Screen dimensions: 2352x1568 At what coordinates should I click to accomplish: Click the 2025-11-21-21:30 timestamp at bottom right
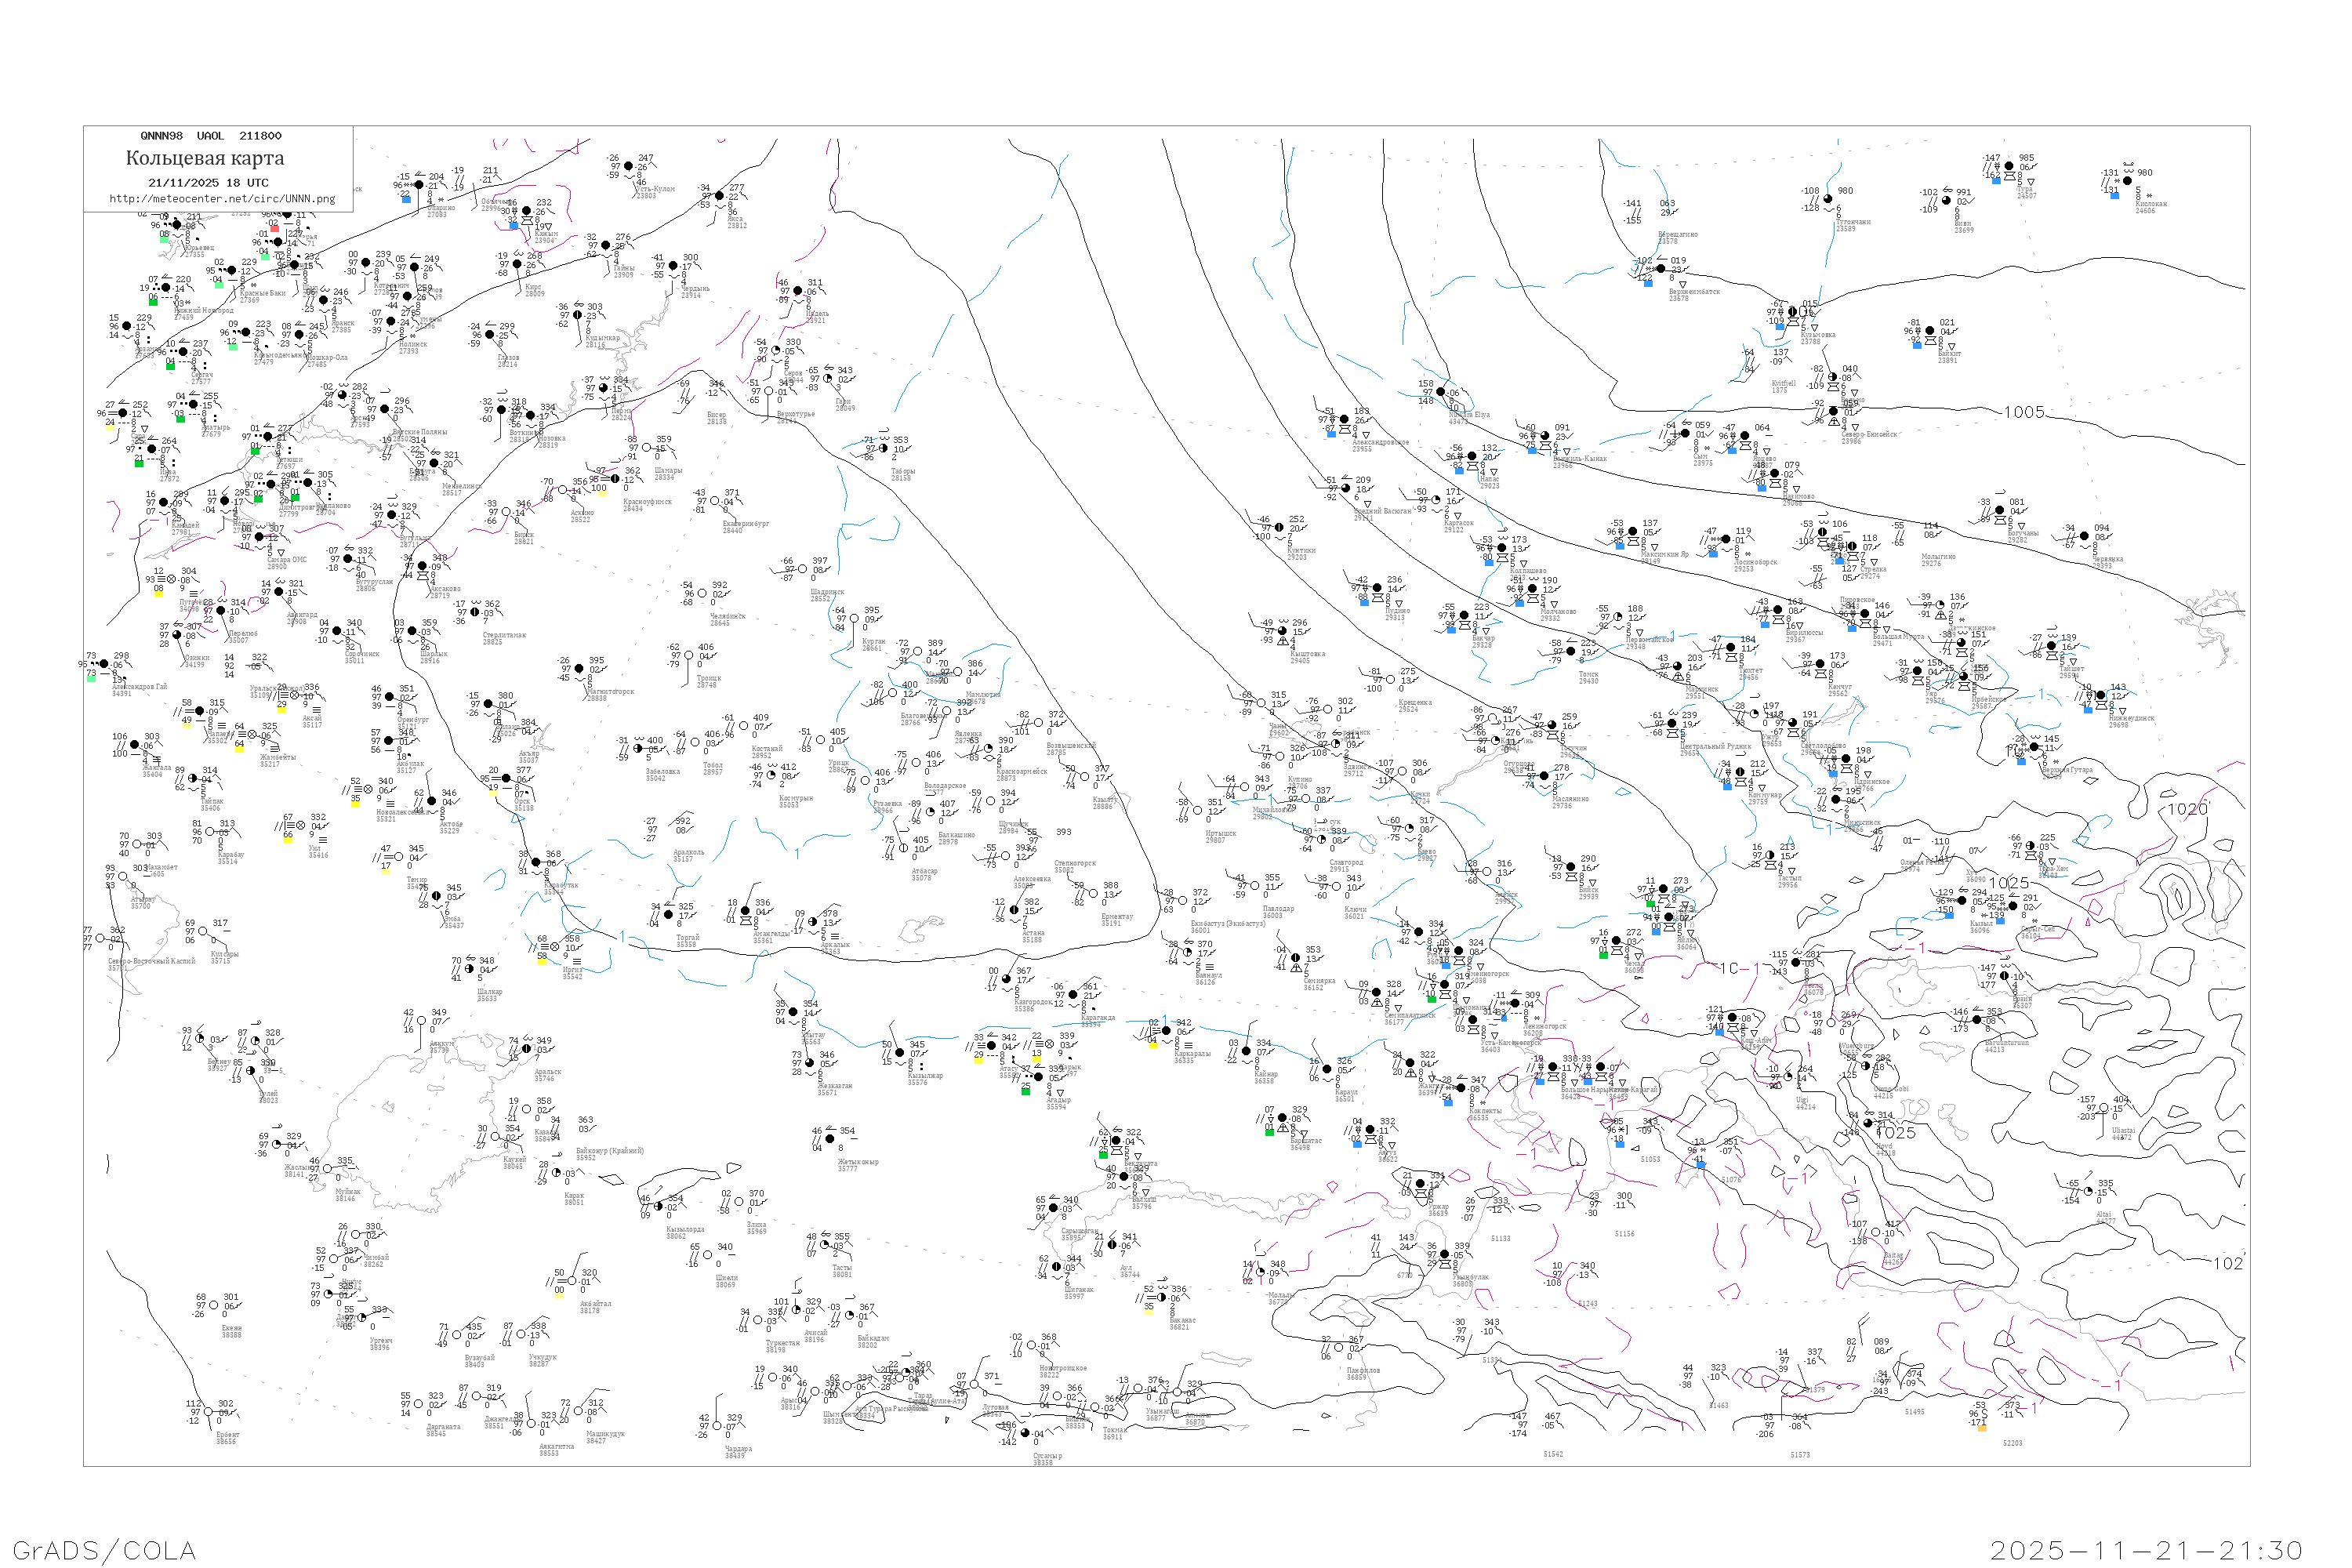2146,1551
